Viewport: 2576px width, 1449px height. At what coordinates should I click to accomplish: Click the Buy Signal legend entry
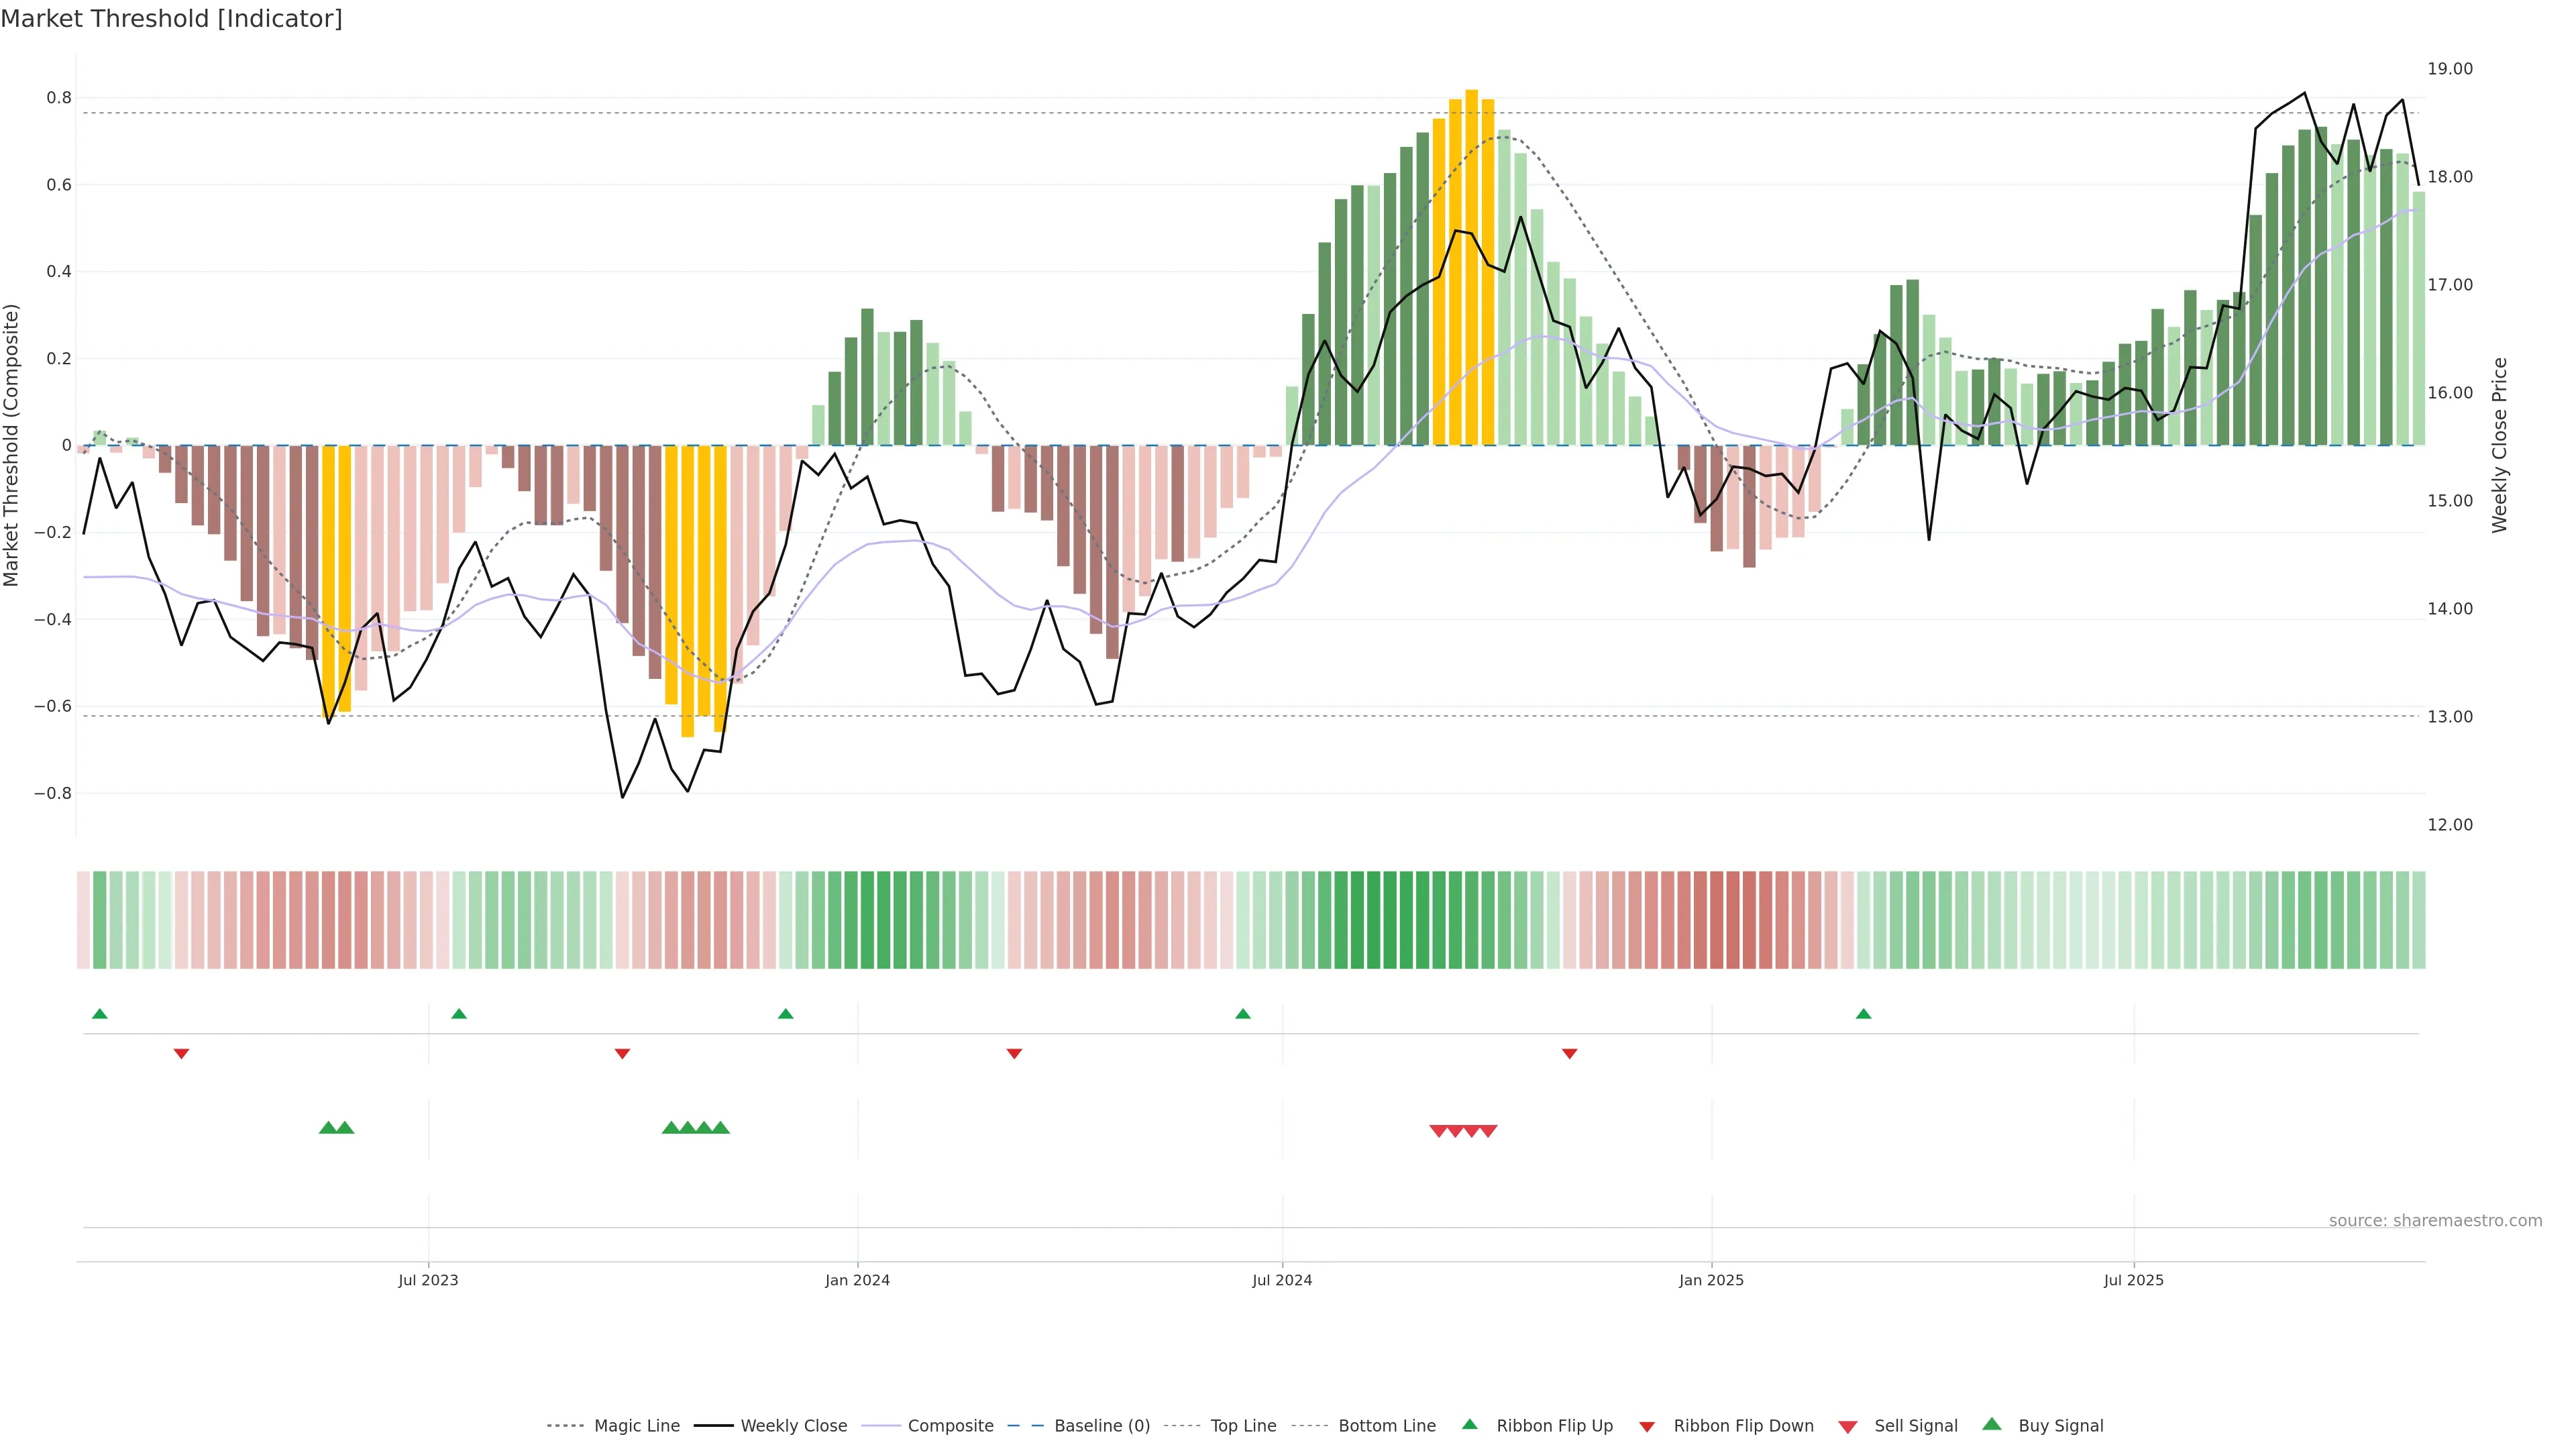tap(2060, 1425)
